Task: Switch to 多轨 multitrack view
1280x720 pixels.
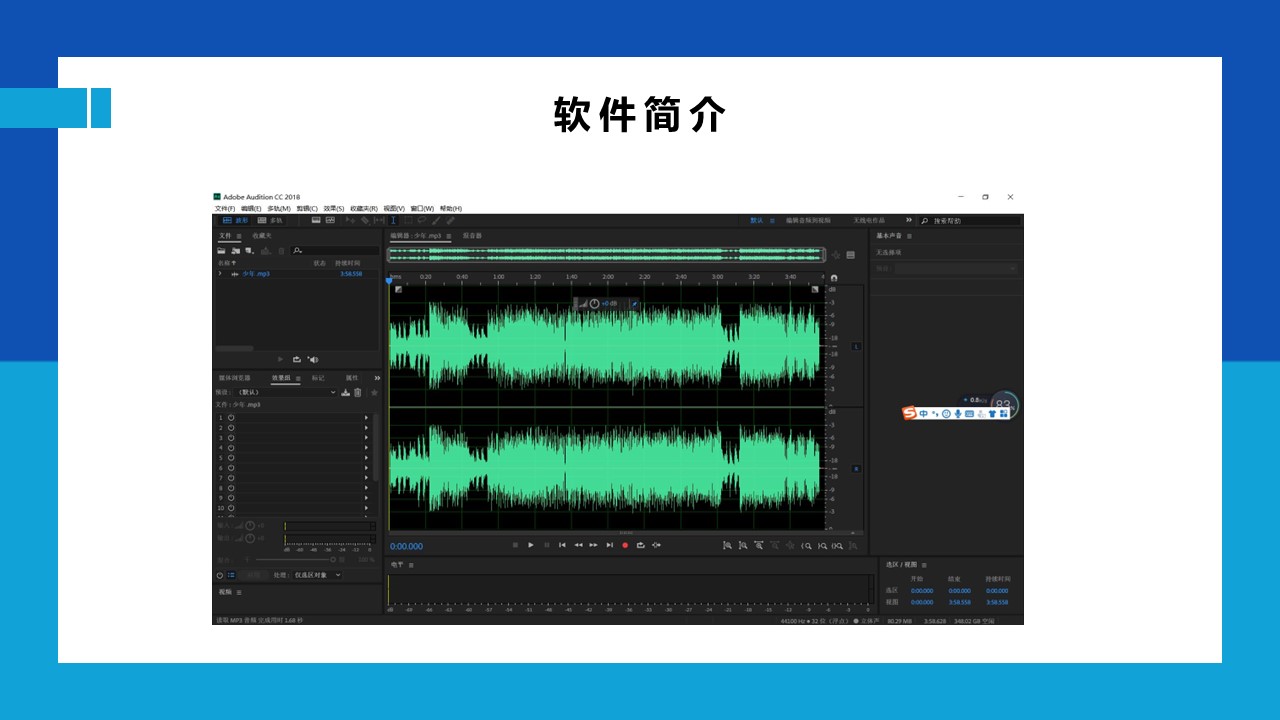Action: [x=270, y=220]
